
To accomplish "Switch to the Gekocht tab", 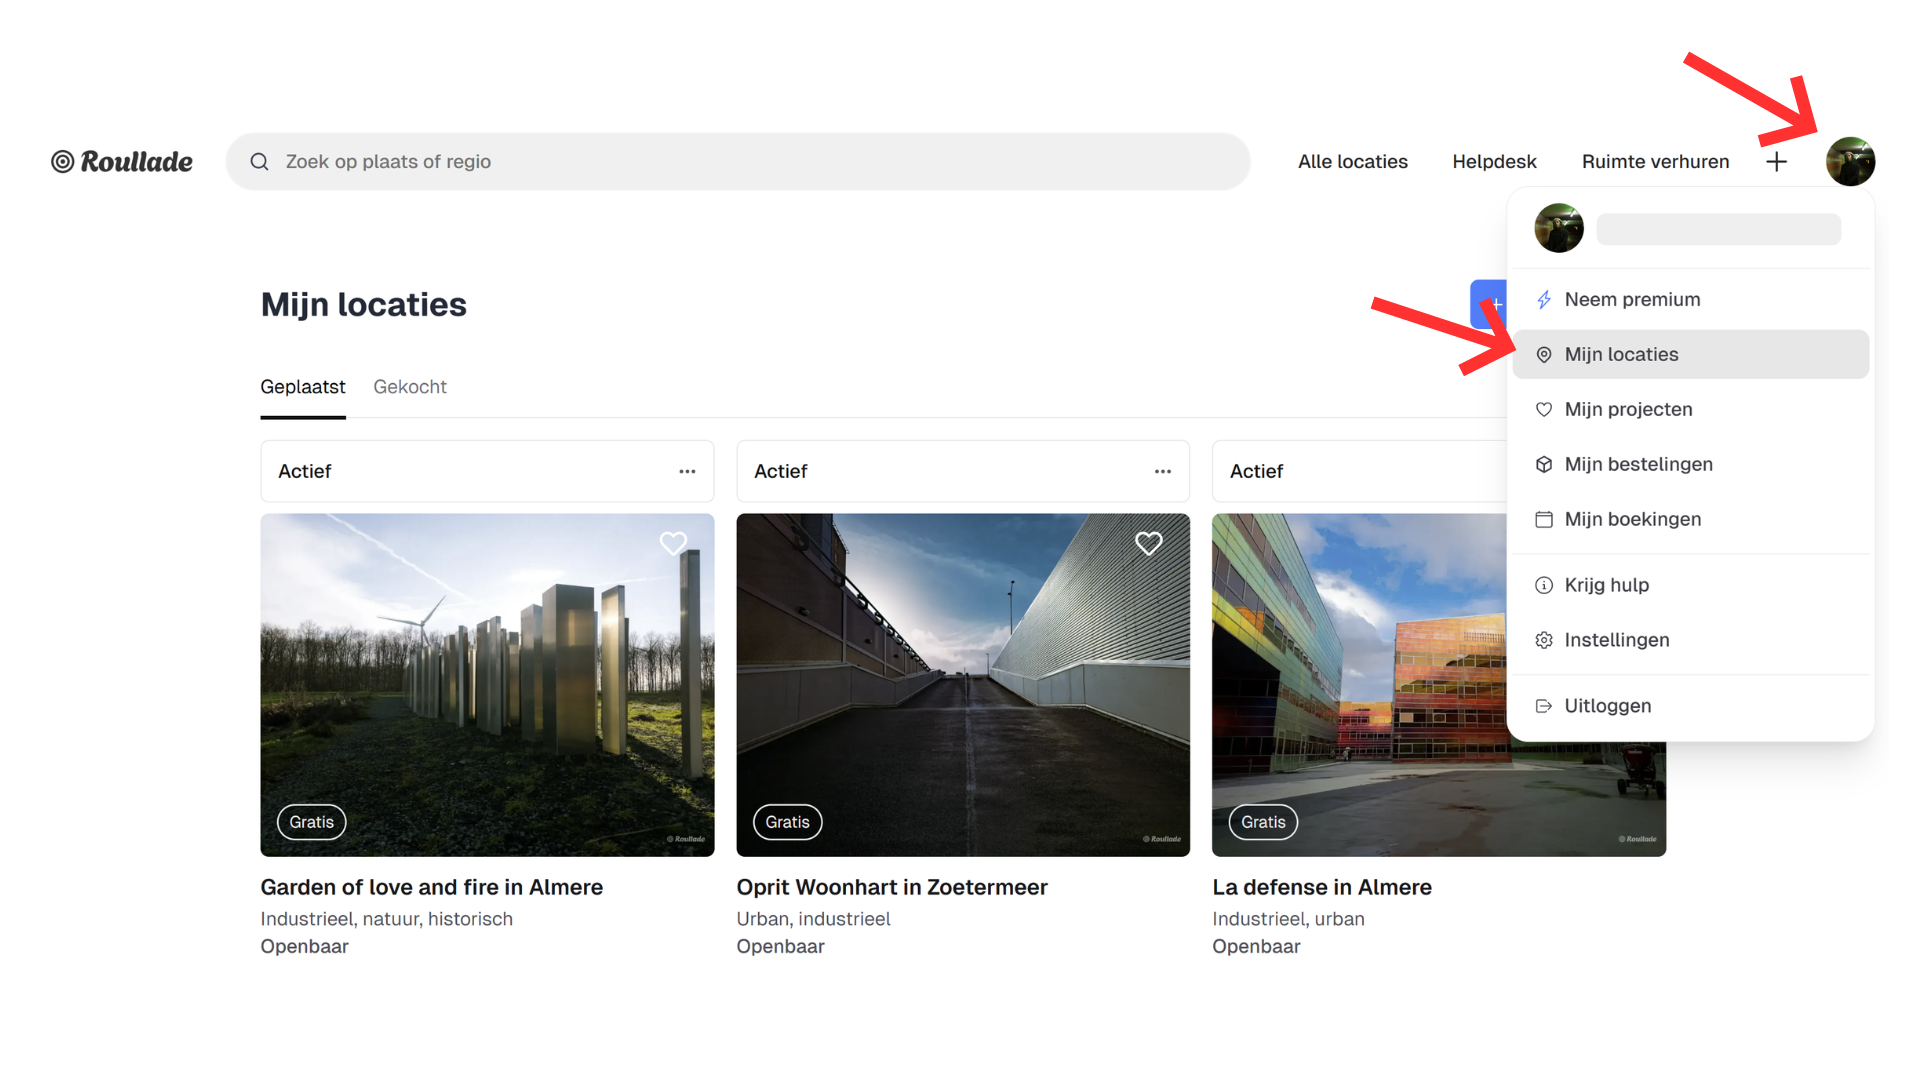I will pos(409,387).
